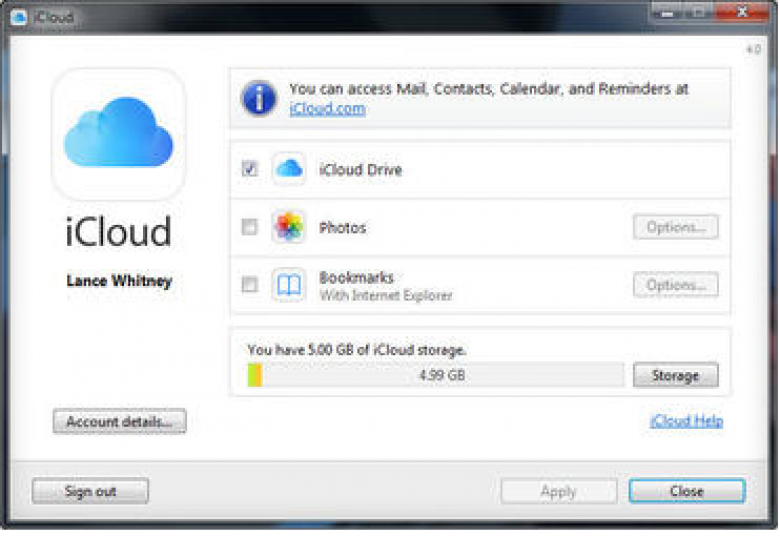Follow the iCloud.com link
780x536 pixels.
click(x=327, y=109)
